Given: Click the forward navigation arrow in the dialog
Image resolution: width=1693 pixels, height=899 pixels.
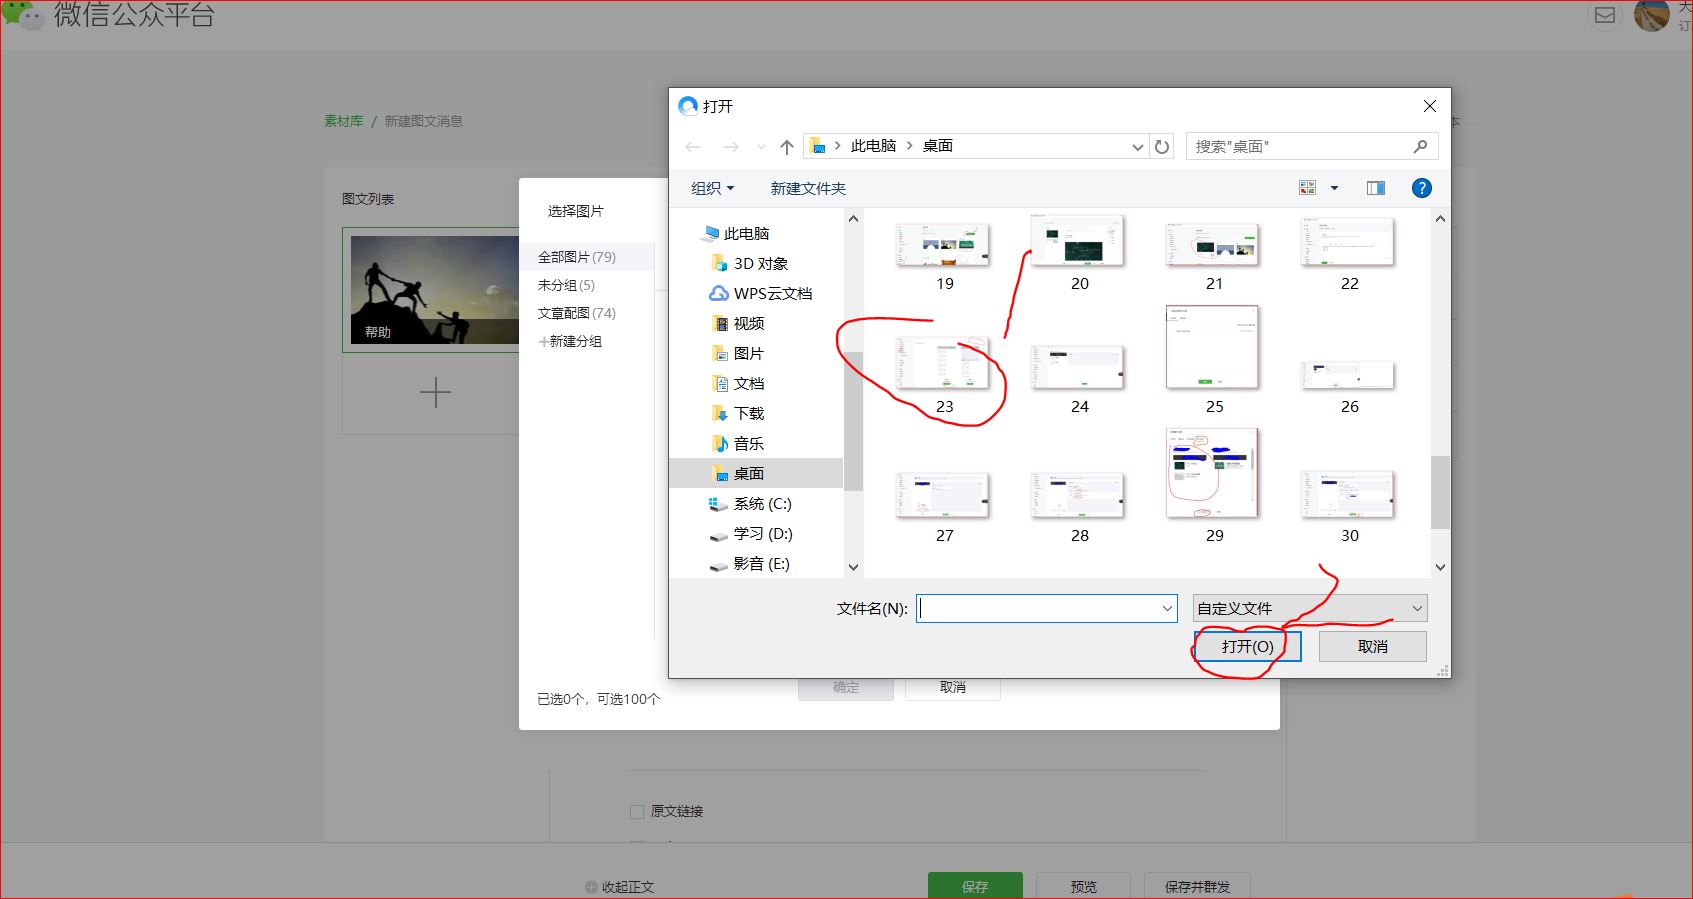Looking at the screenshot, I should [x=731, y=147].
